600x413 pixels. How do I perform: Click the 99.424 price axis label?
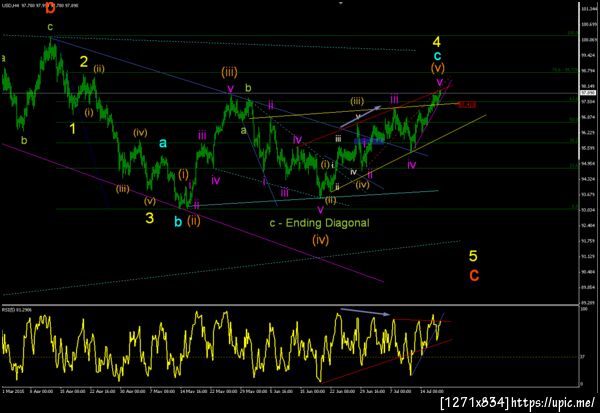pyautogui.click(x=586, y=55)
